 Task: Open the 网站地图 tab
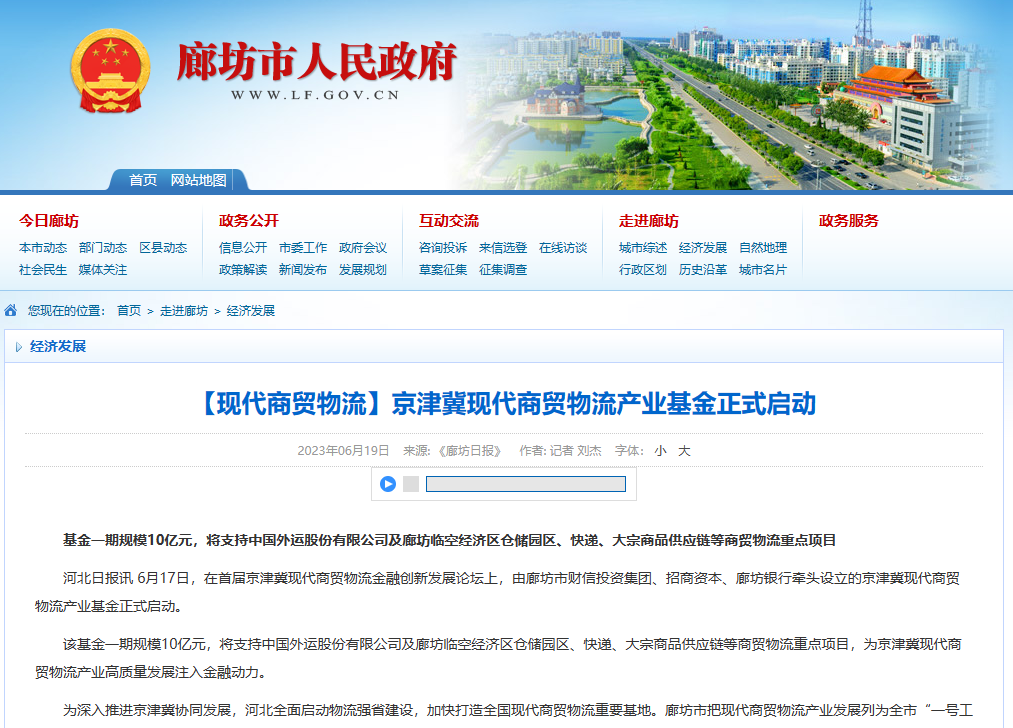(x=198, y=180)
